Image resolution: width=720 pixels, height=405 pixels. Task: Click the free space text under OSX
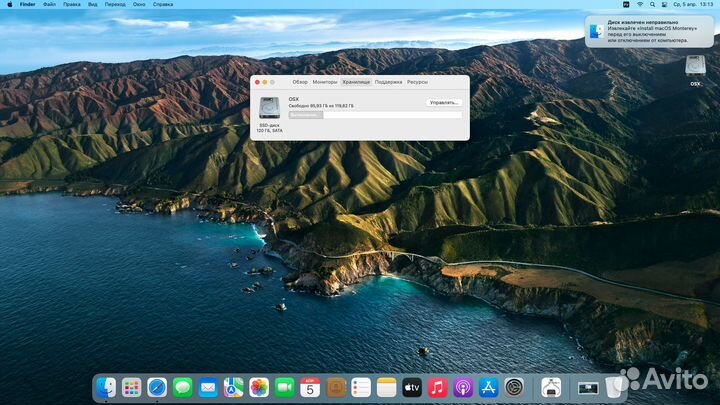point(321,106)
